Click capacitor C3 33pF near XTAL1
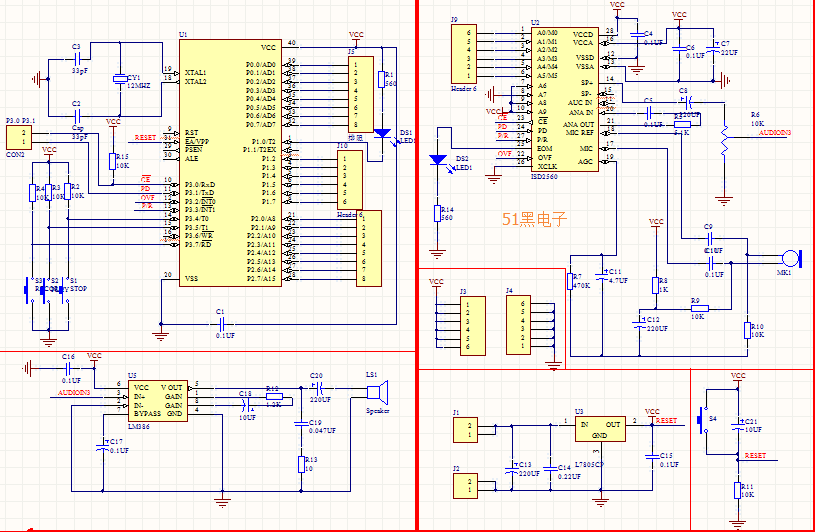The image size is (815, 532). pyautogui.click(x=77, y=59)
